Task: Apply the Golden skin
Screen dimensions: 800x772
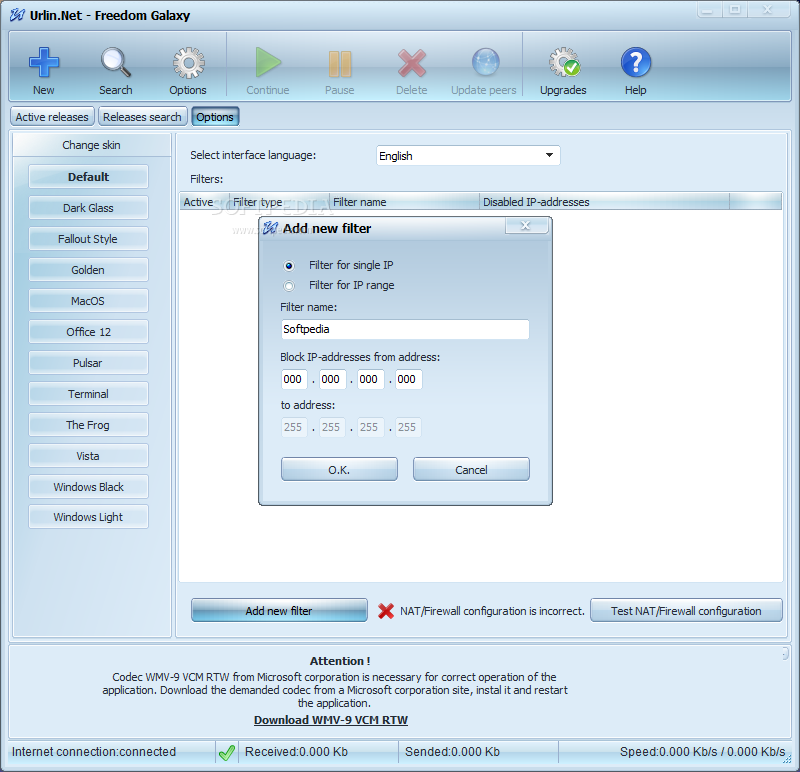Action: (x=88, y=270)
